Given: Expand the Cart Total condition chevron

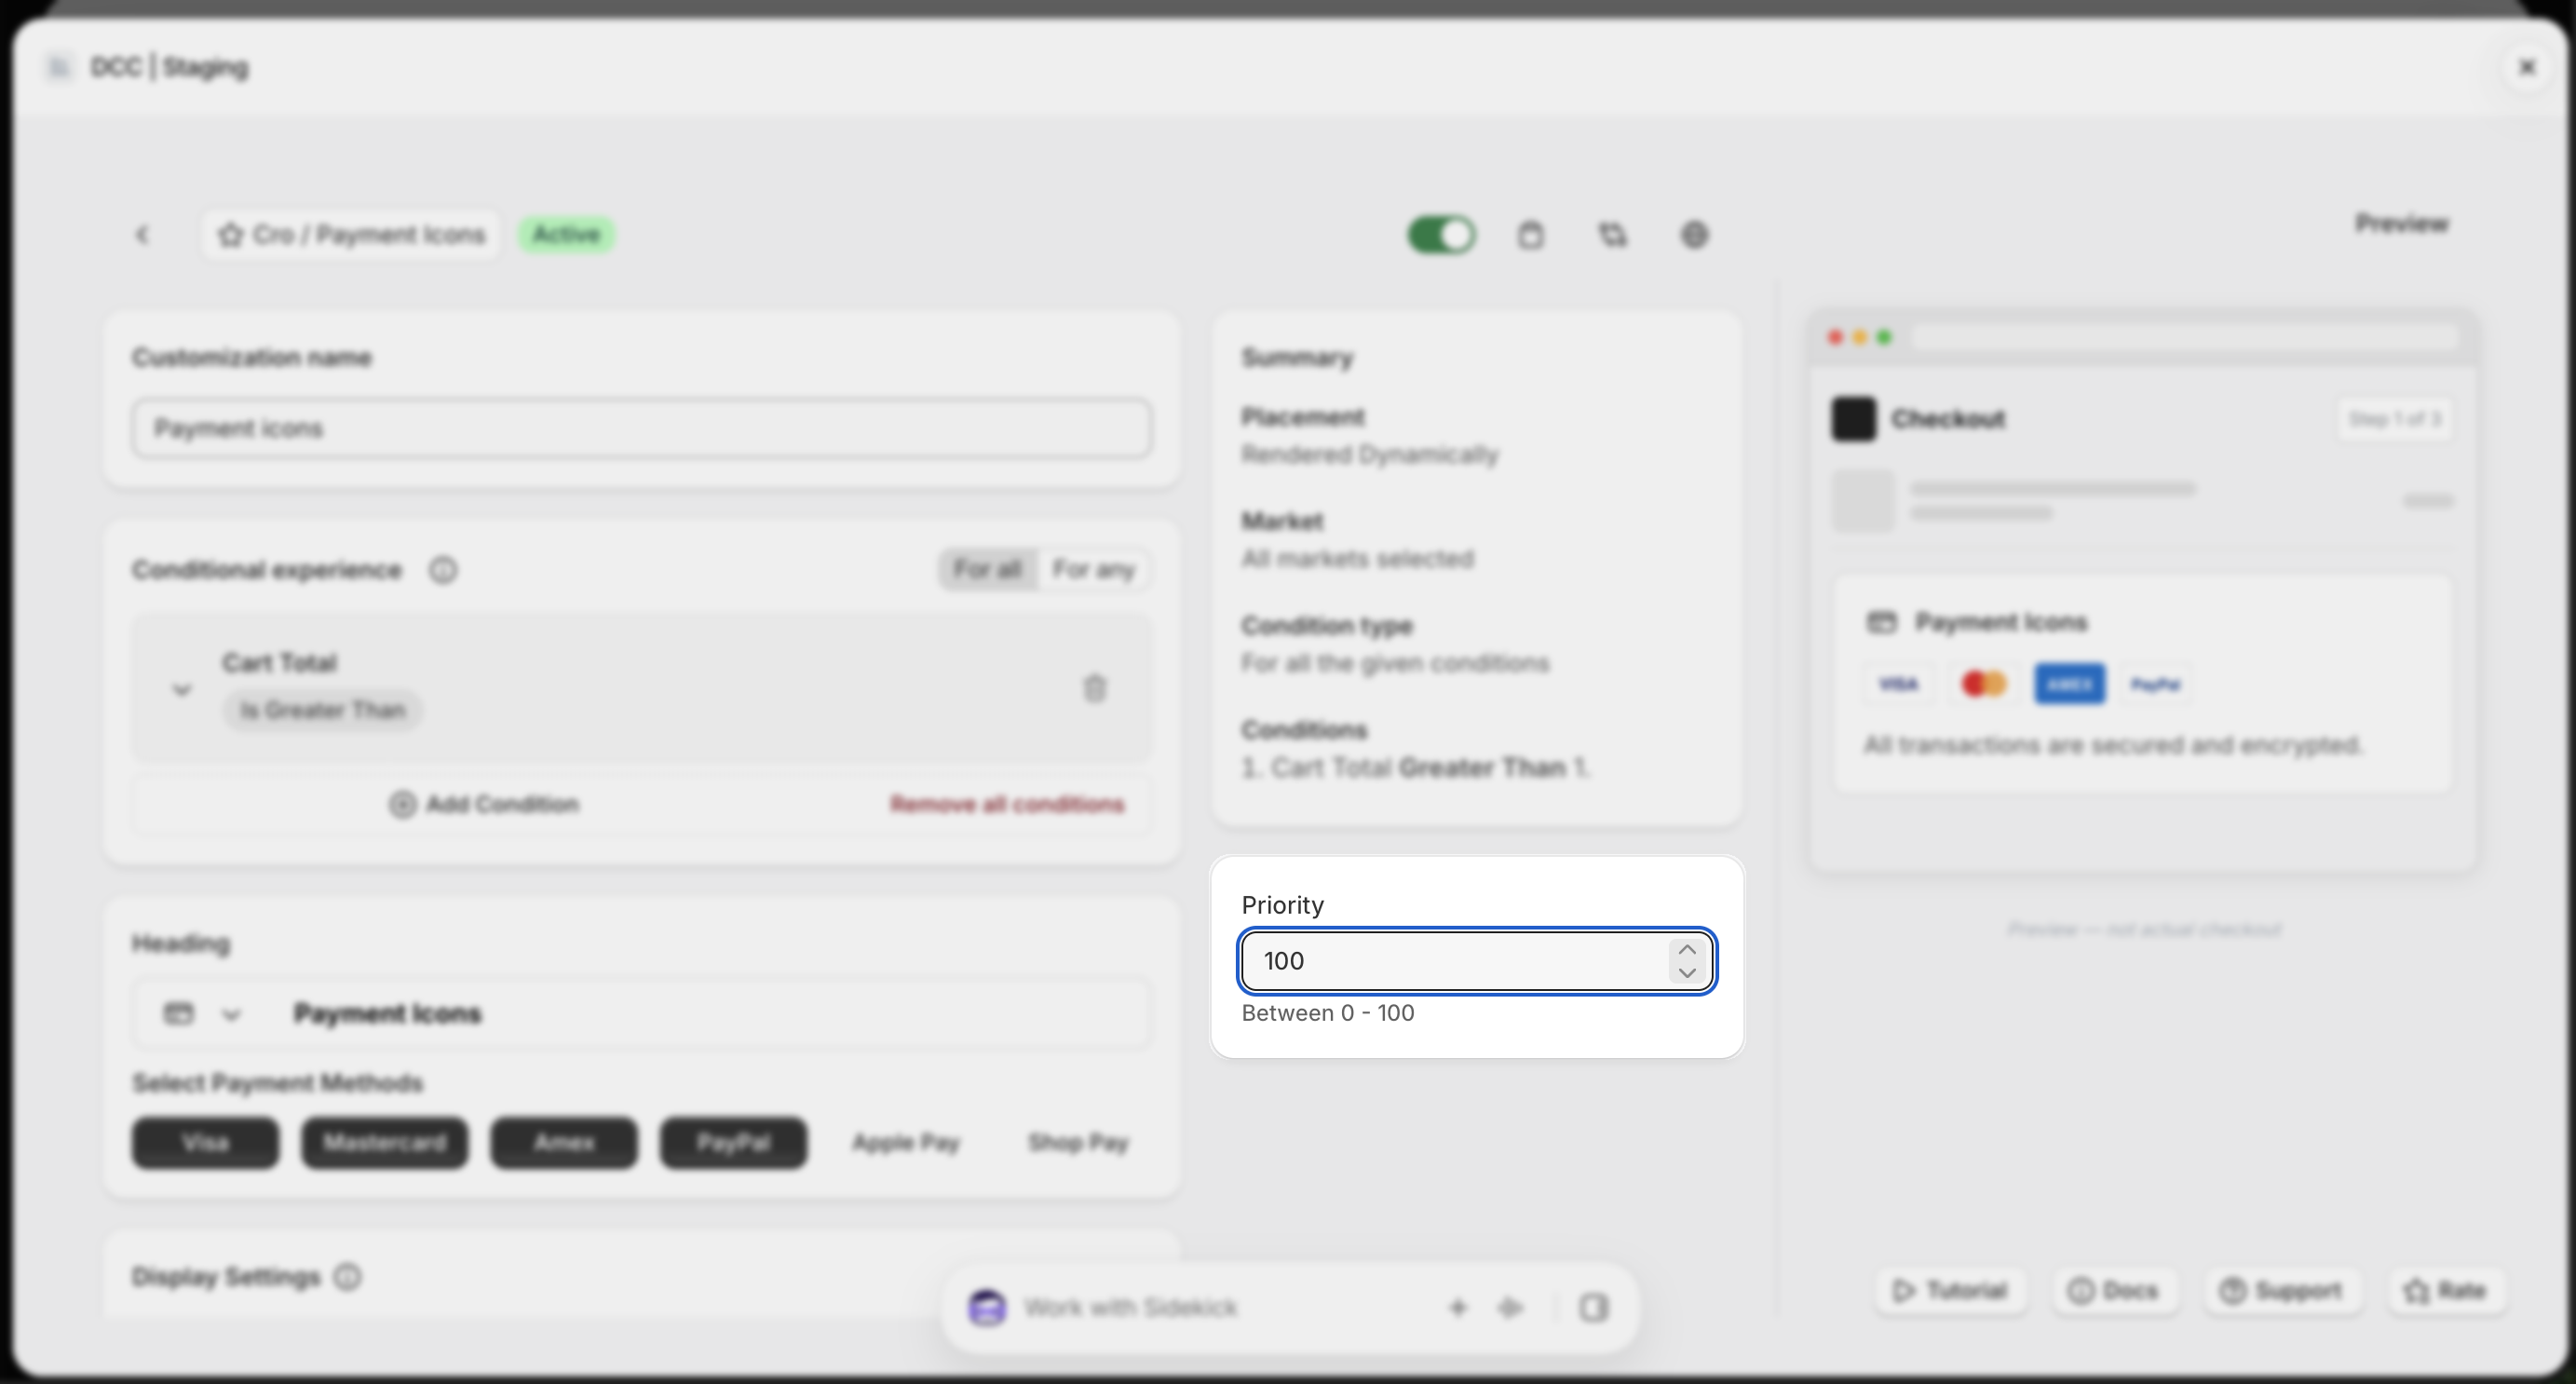Looking at the screenshot, I should pyautogui.click(x=182, y=689).
